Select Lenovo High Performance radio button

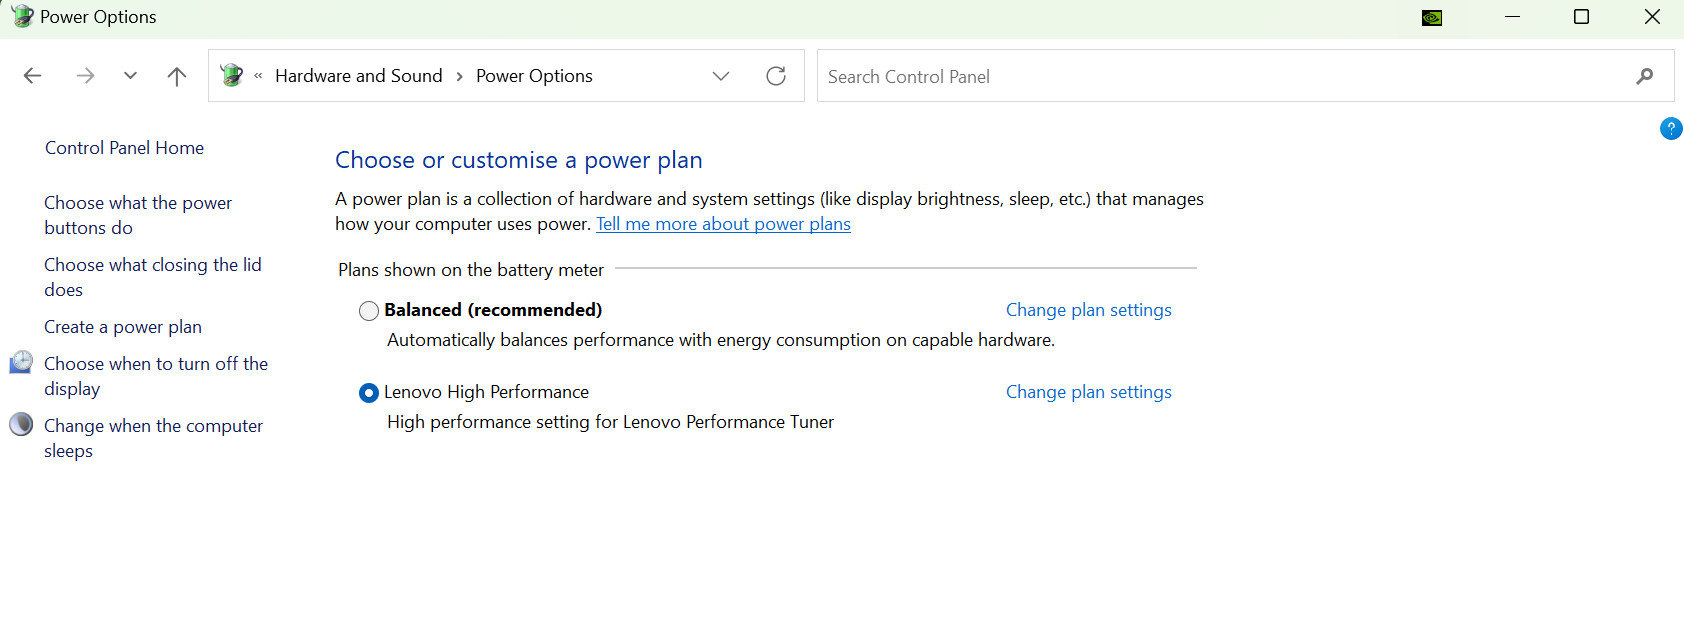(369, 393)
